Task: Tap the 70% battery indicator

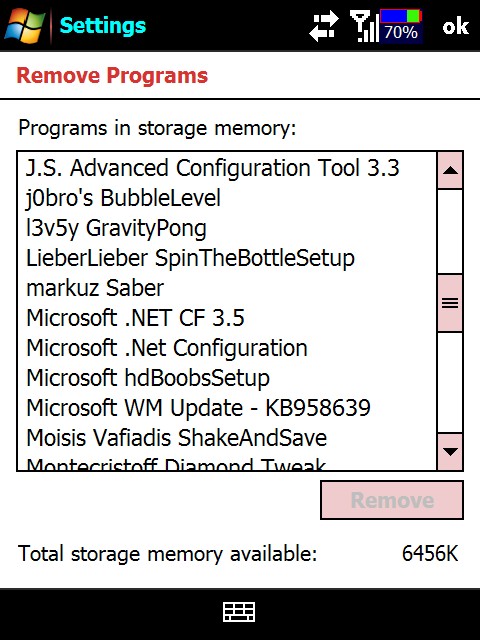Action: pos(401,26)
